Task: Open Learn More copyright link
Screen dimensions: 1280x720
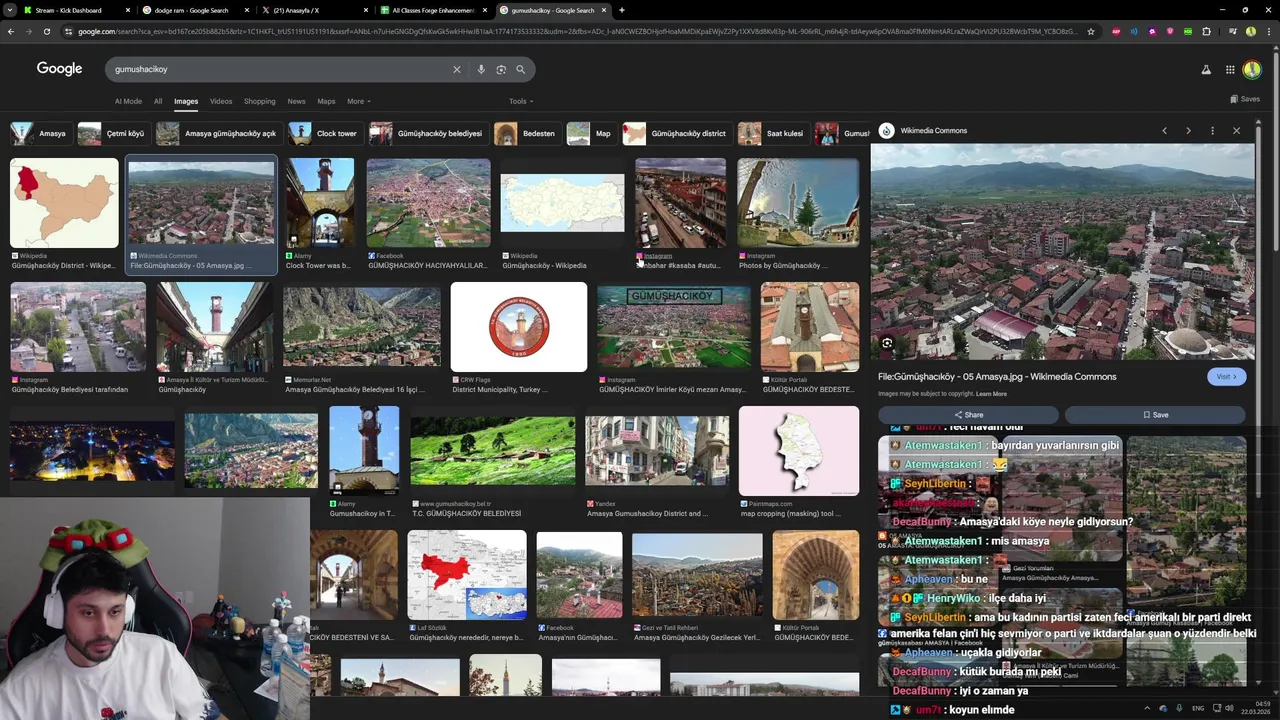Action: [x=991, y=394]
